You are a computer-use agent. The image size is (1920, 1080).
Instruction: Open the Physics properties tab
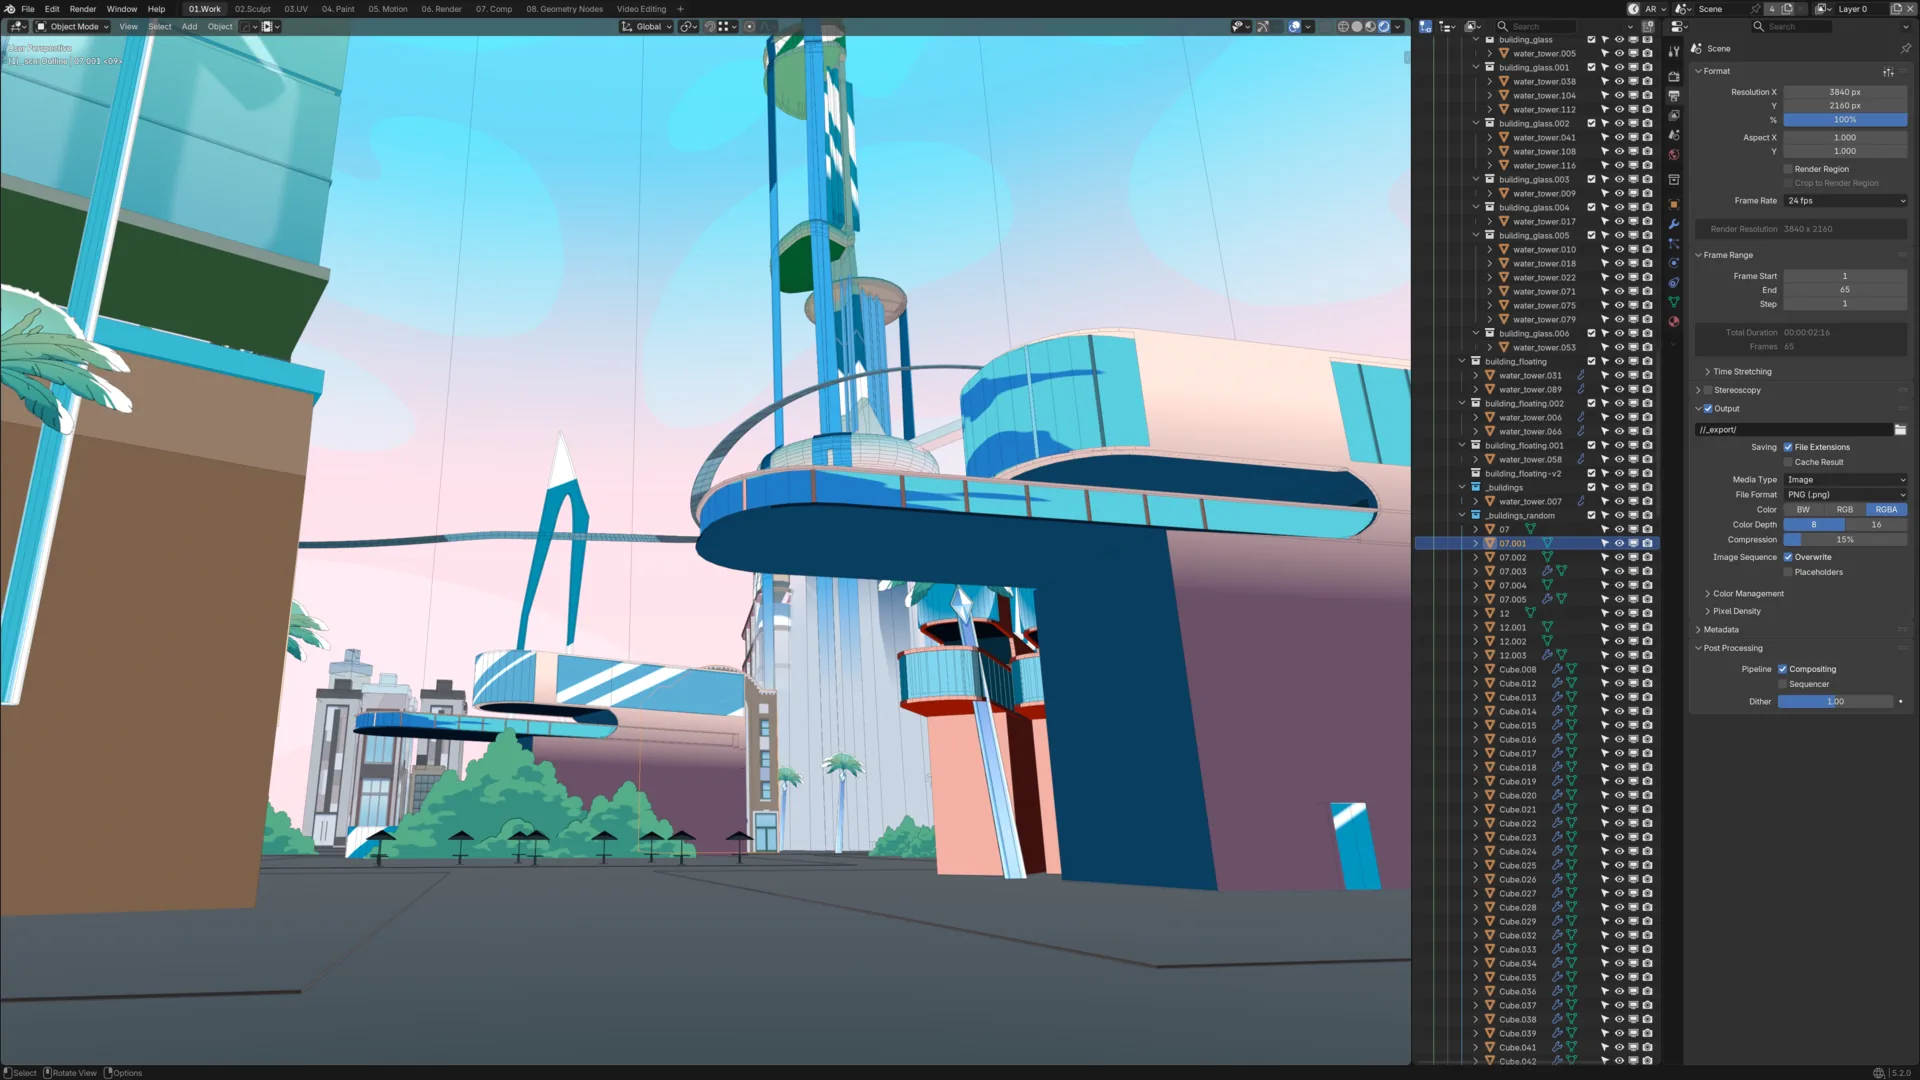1674,263
